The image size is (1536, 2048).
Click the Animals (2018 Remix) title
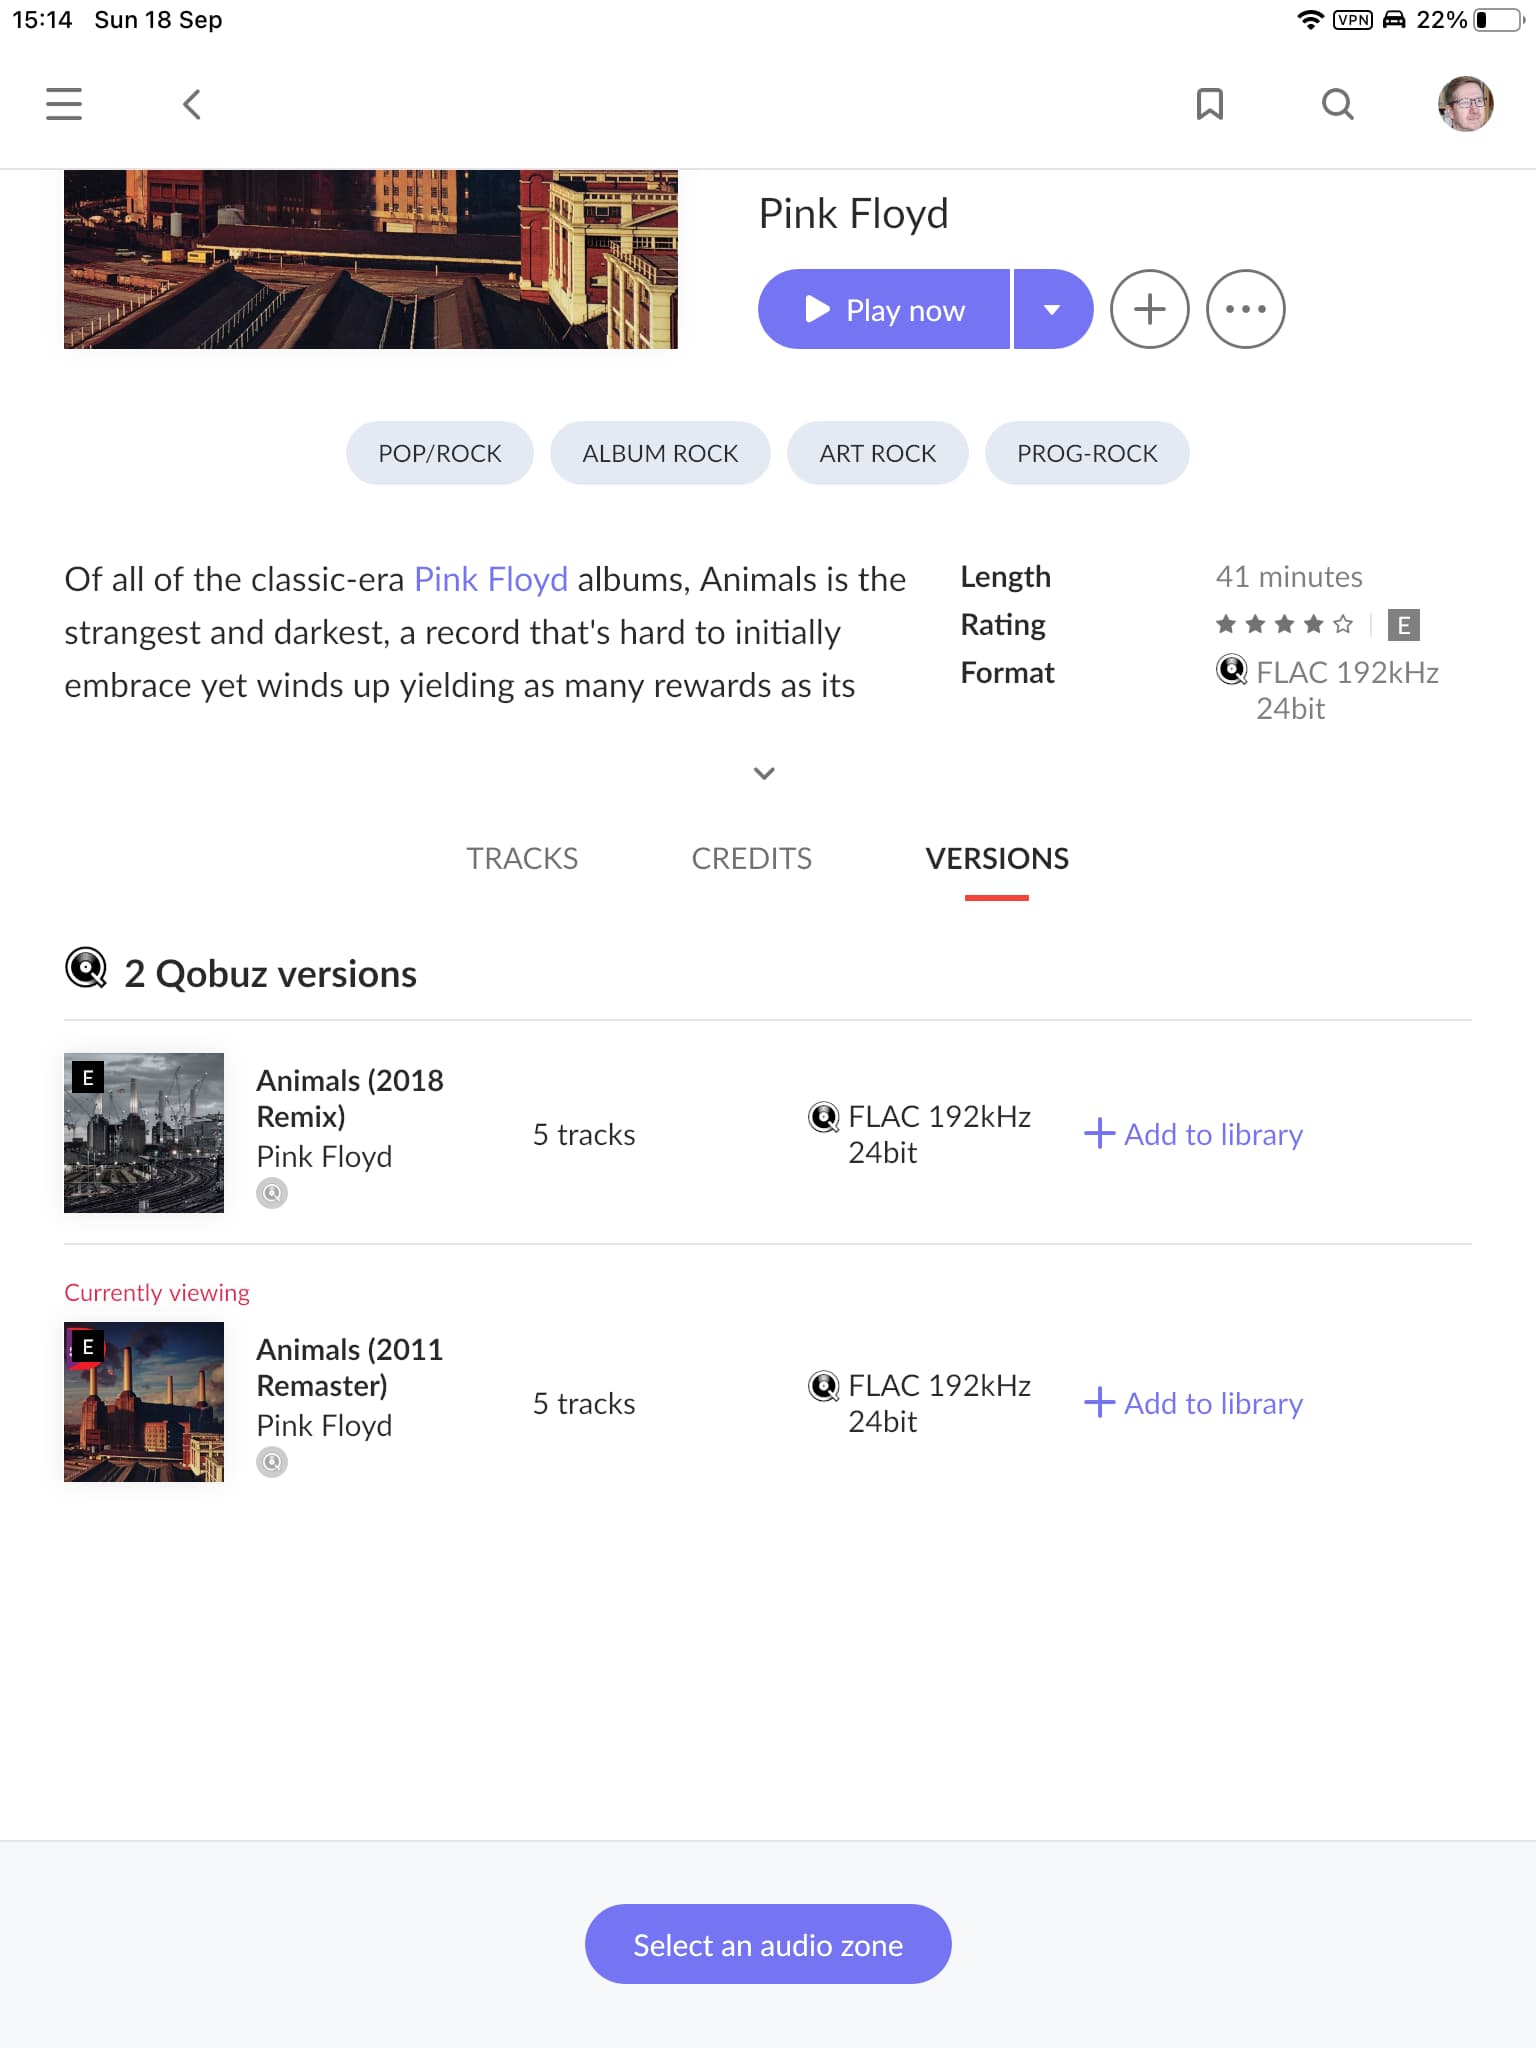pyautogui.click(x=350, y=1098)
